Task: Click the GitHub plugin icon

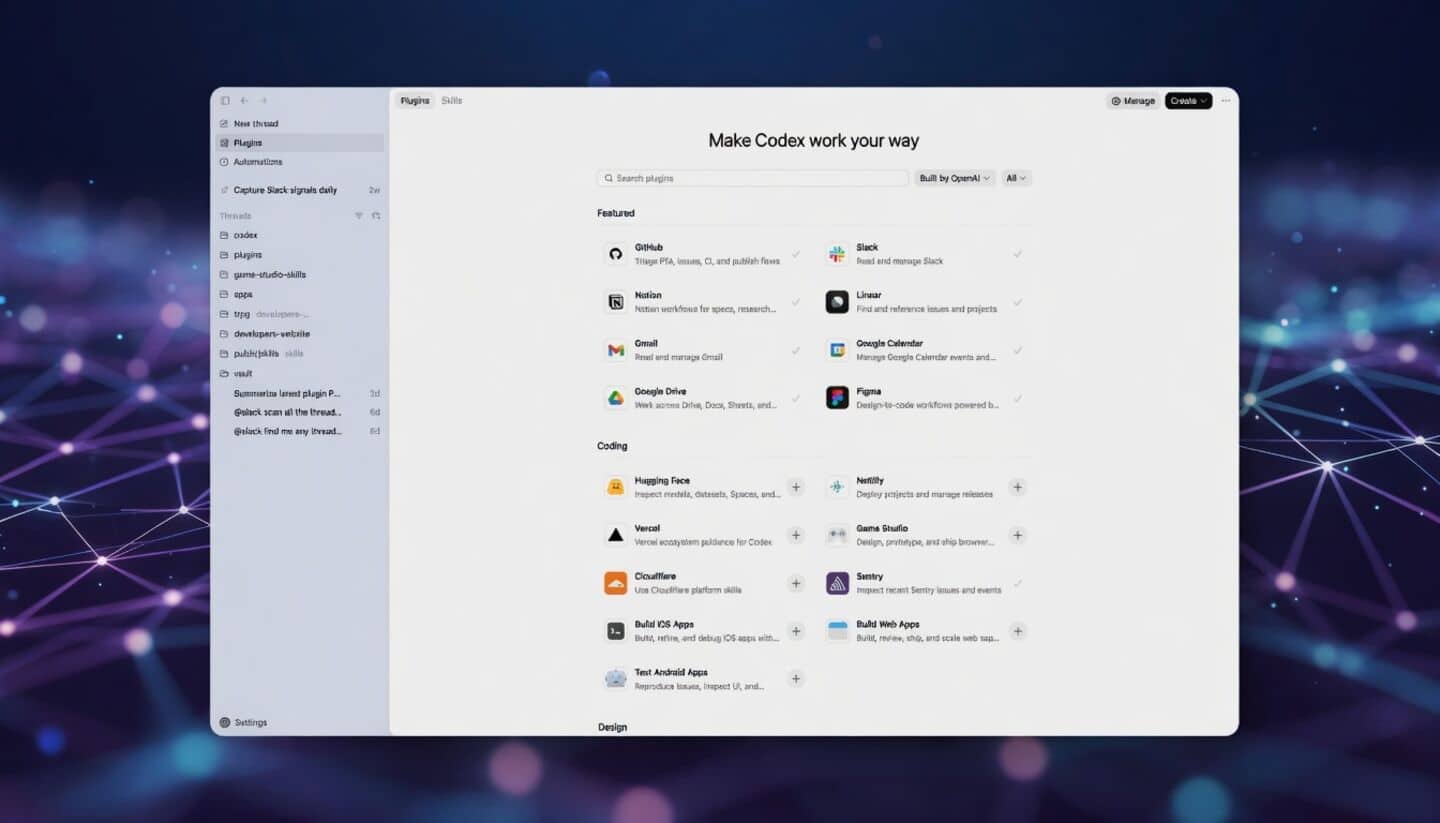Action: pos(616,254)
